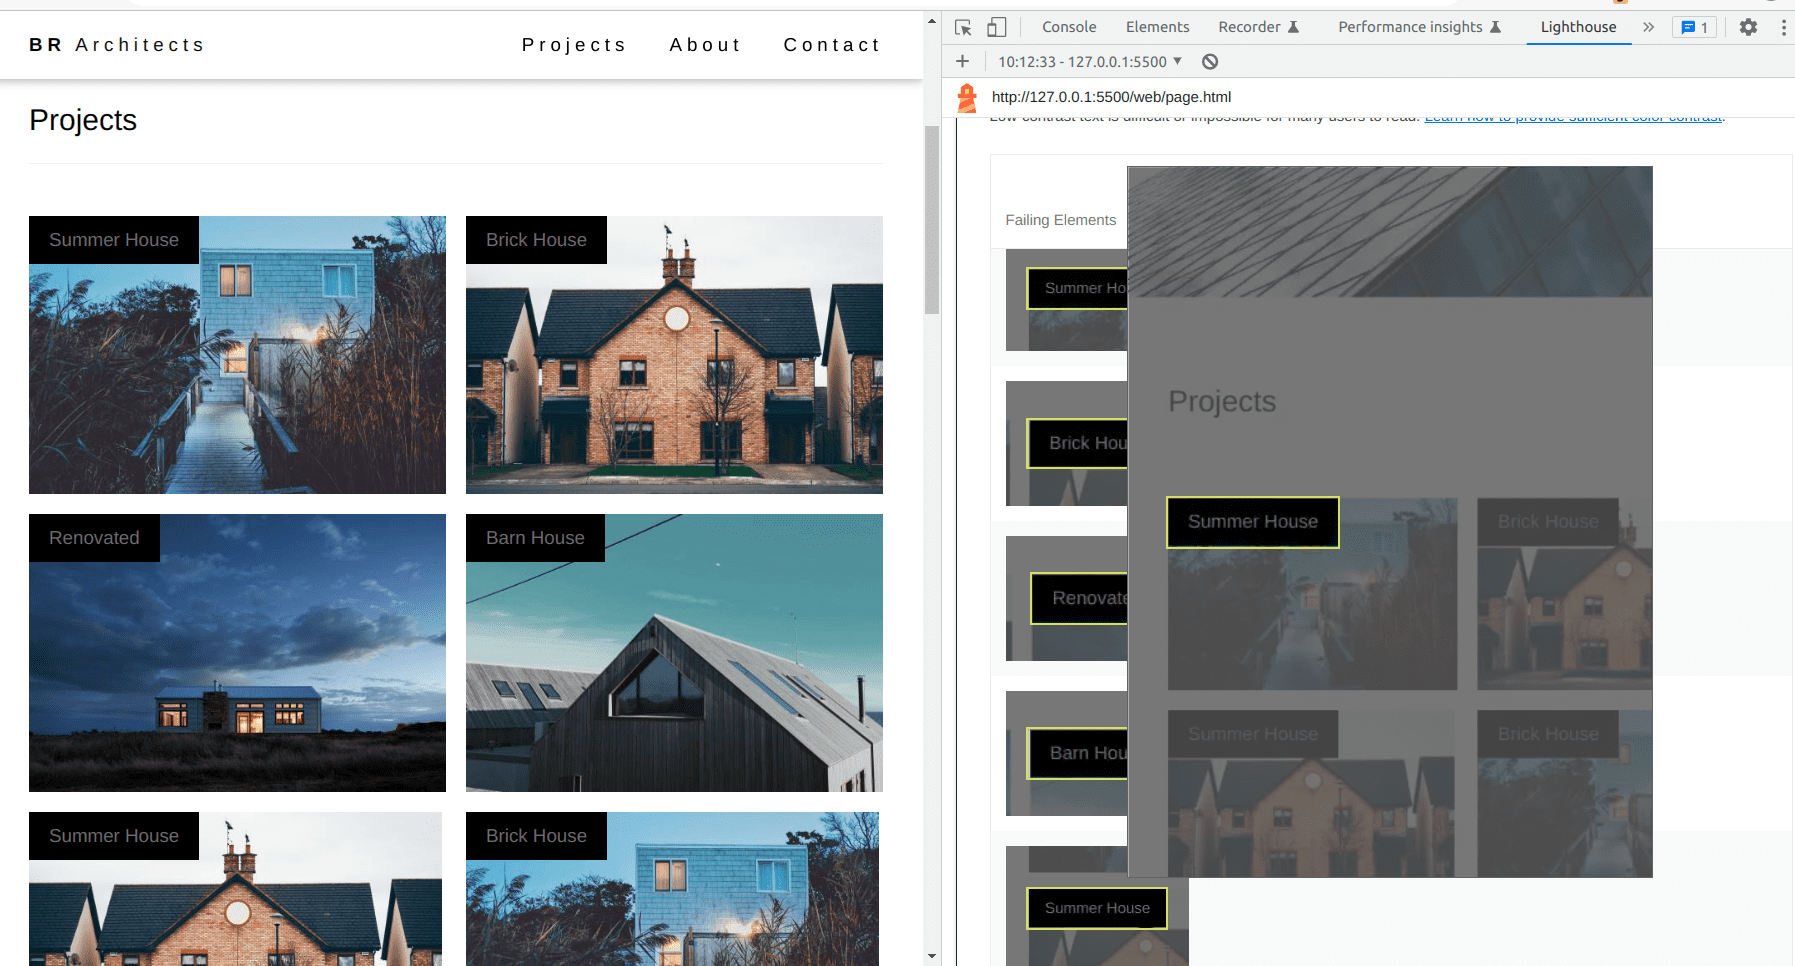Switch to the Console tab
Screen dimensions: 1795x966
(1069, 28)
